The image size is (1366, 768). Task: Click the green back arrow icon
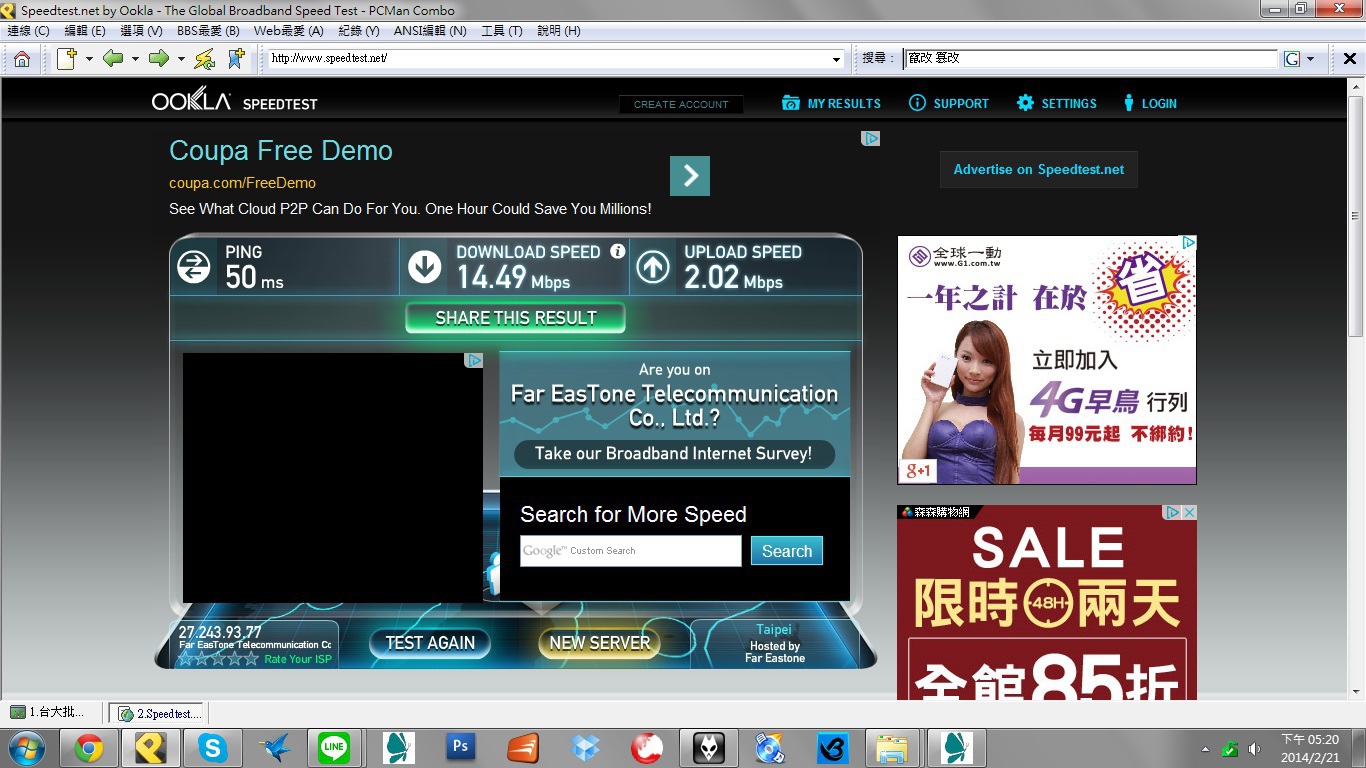tap(112, 59)
